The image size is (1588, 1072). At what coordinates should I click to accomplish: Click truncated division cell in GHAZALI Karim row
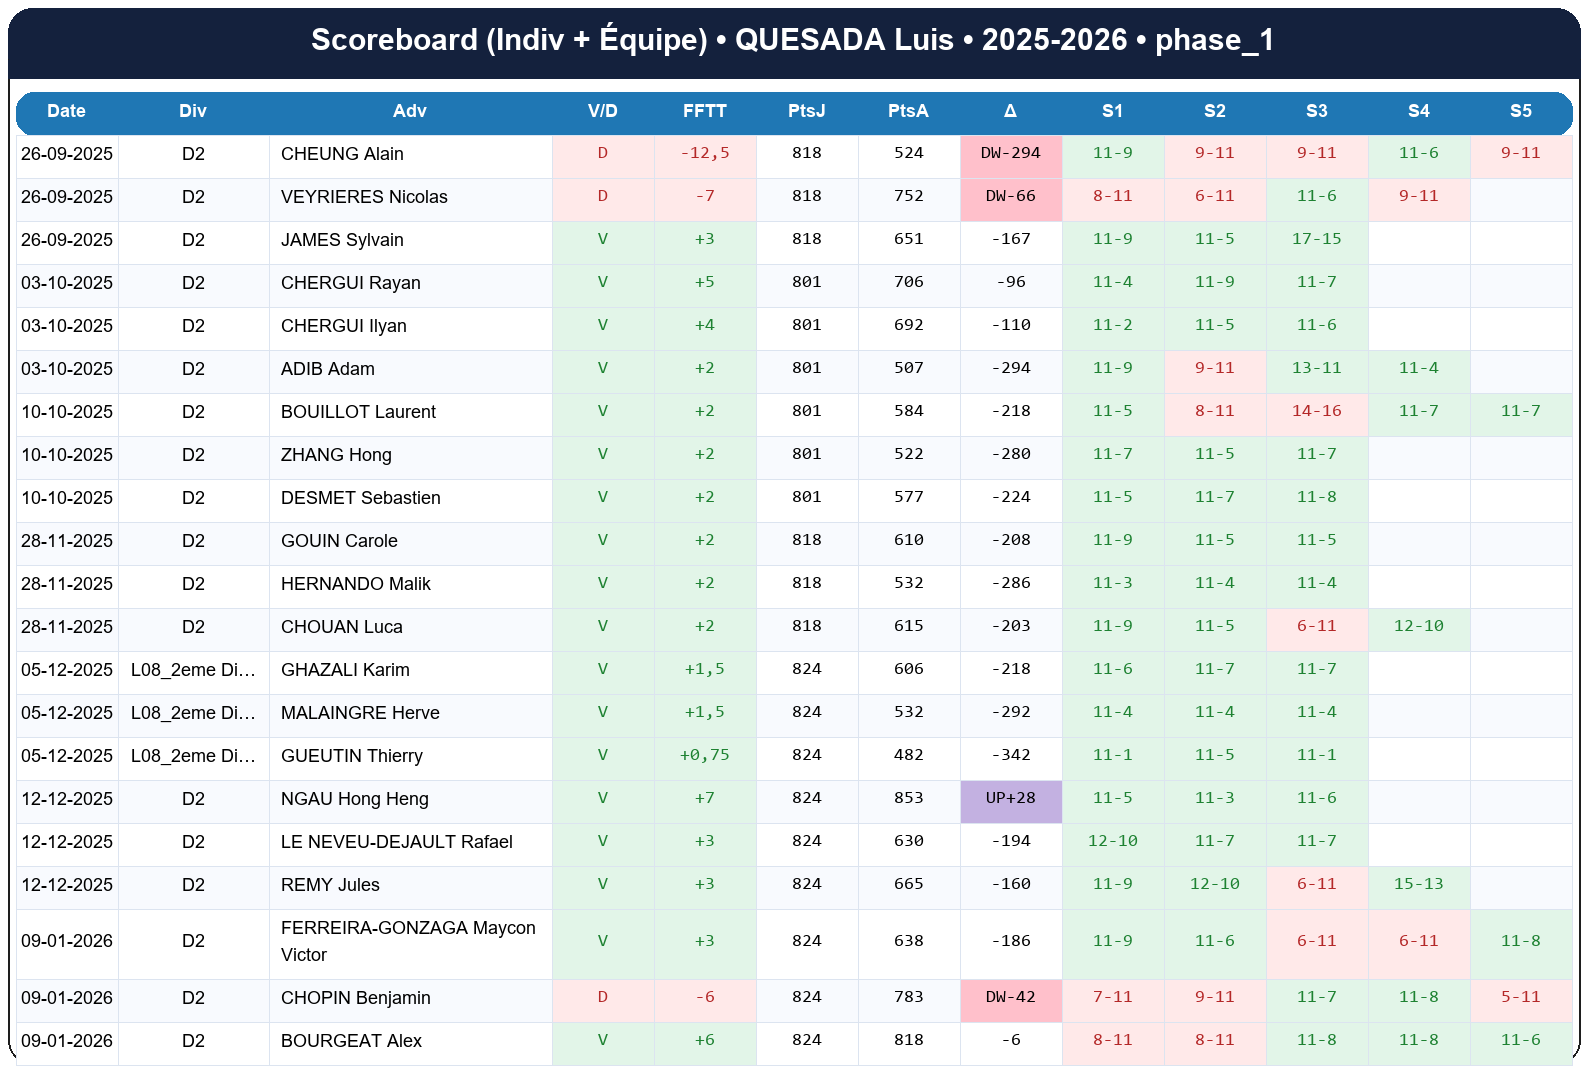pos(193,670)
